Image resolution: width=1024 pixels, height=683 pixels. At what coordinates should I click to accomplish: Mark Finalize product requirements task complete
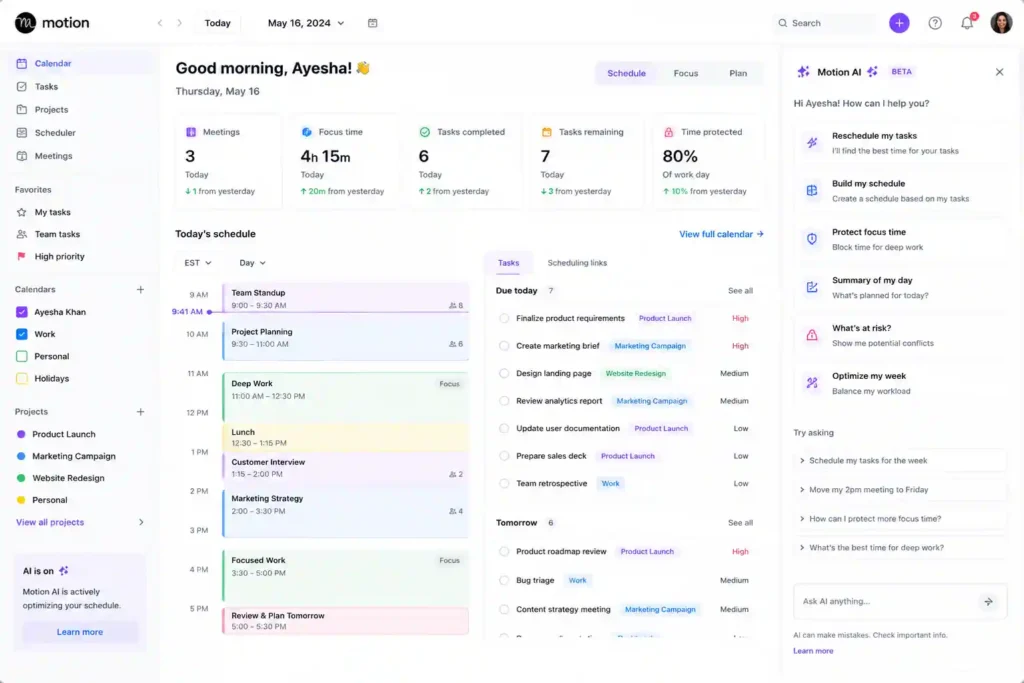[504, 318]
